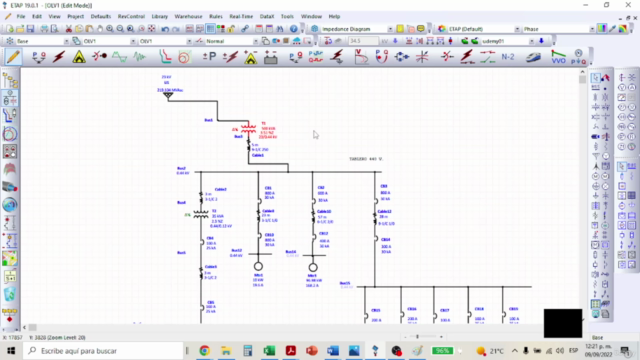
Task: Open the Battery Sizing icon
Action: (271, 57)
